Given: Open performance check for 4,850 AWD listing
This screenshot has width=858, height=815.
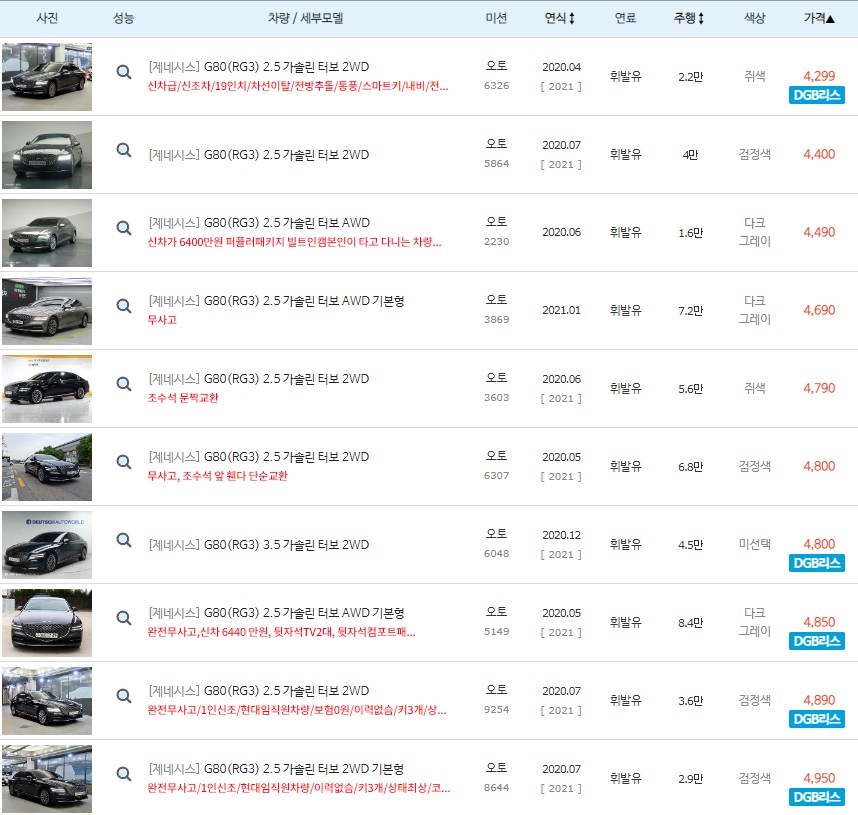Looking at the screenshot, I should pyautogui.click(x=124, y=617).
